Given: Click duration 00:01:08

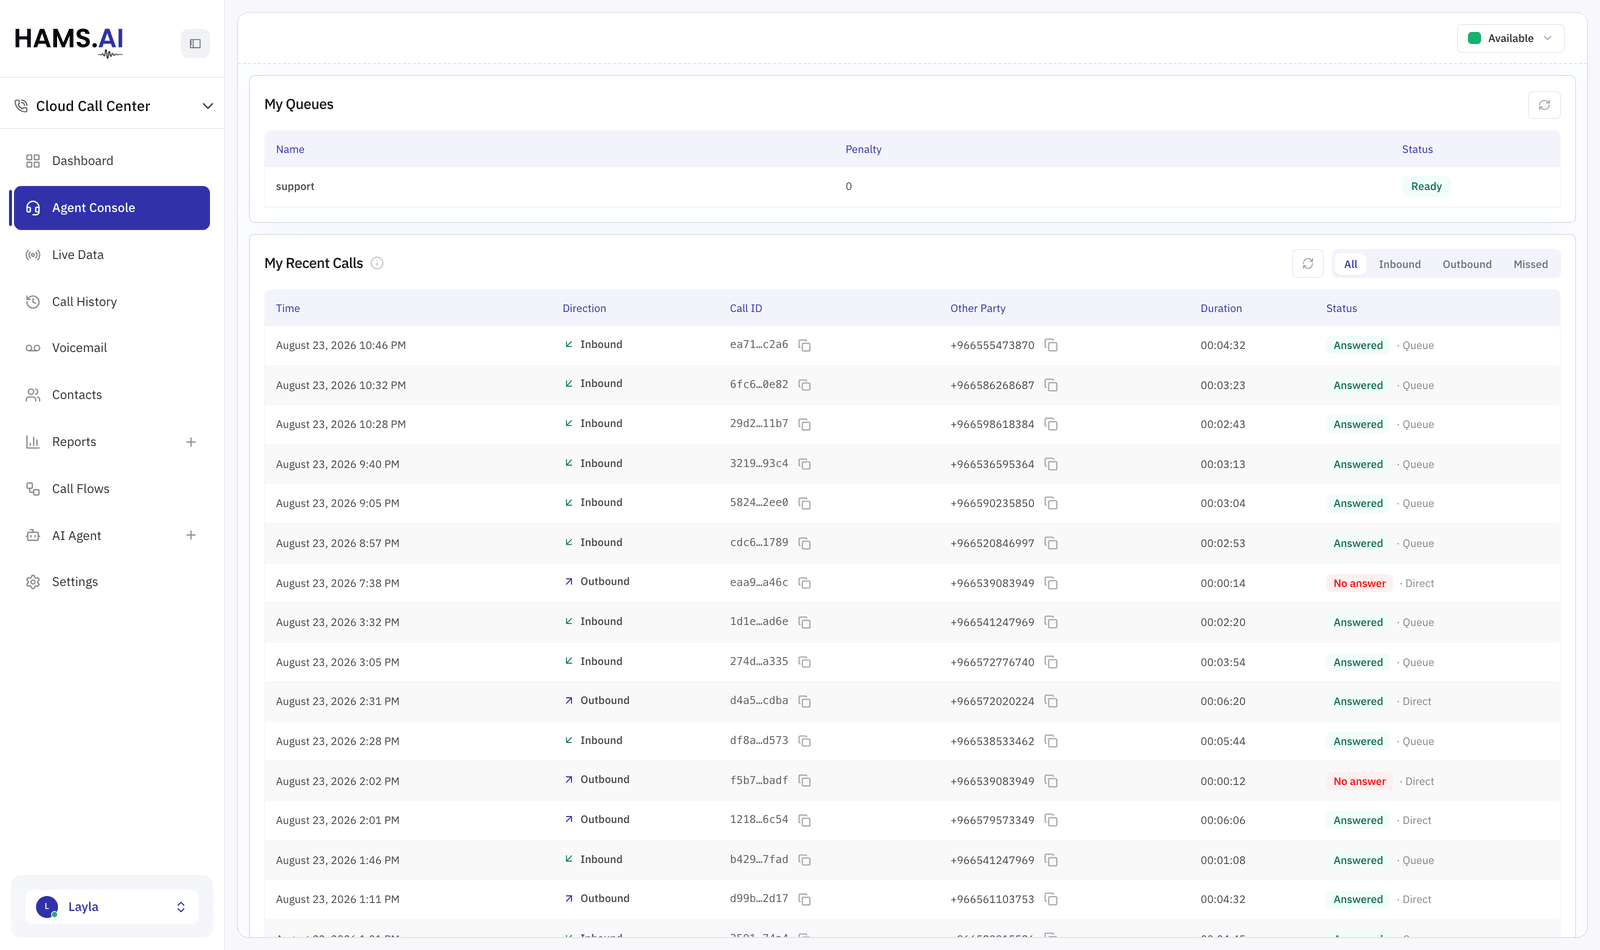Looking at the screenshot, I should (x=1223, y=860).
